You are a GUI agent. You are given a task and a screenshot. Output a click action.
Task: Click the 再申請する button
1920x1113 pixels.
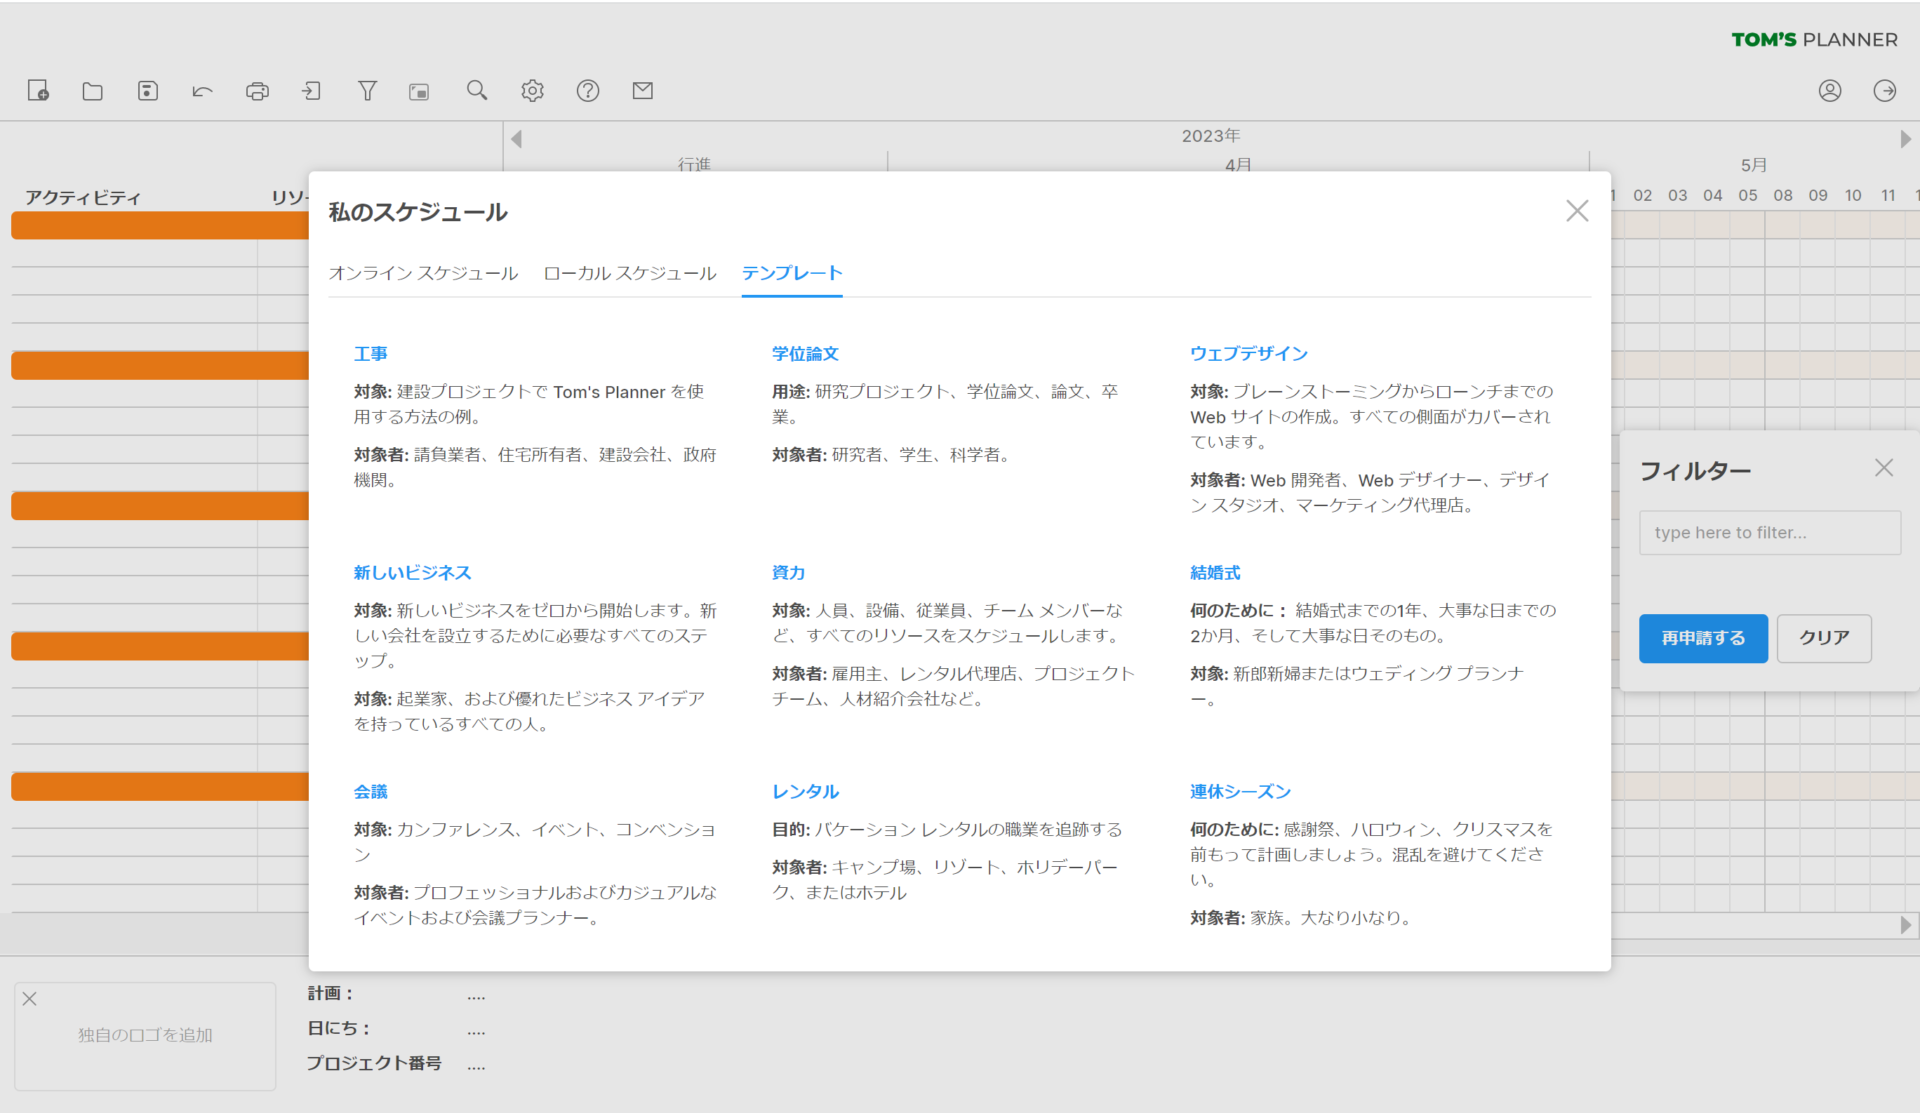tap(1703, 638)
